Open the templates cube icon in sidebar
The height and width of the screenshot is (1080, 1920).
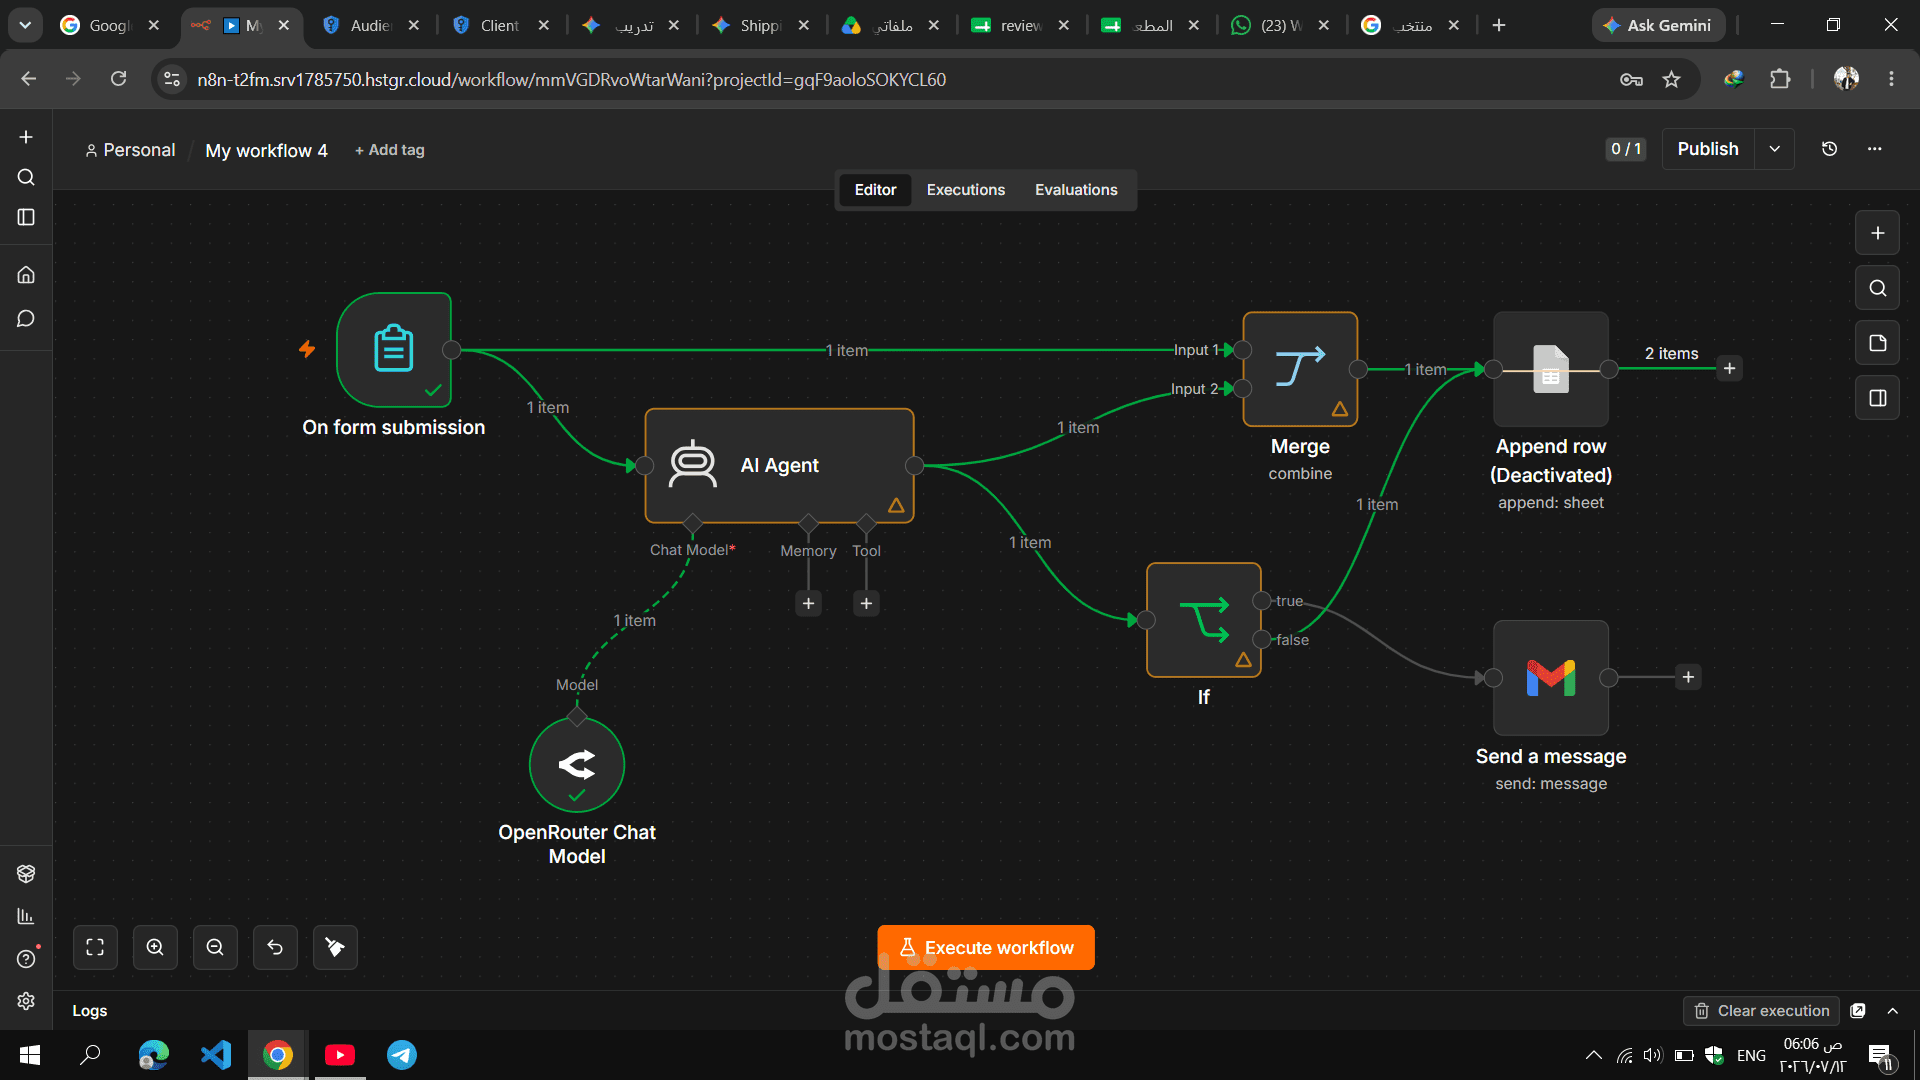point(26,874)
